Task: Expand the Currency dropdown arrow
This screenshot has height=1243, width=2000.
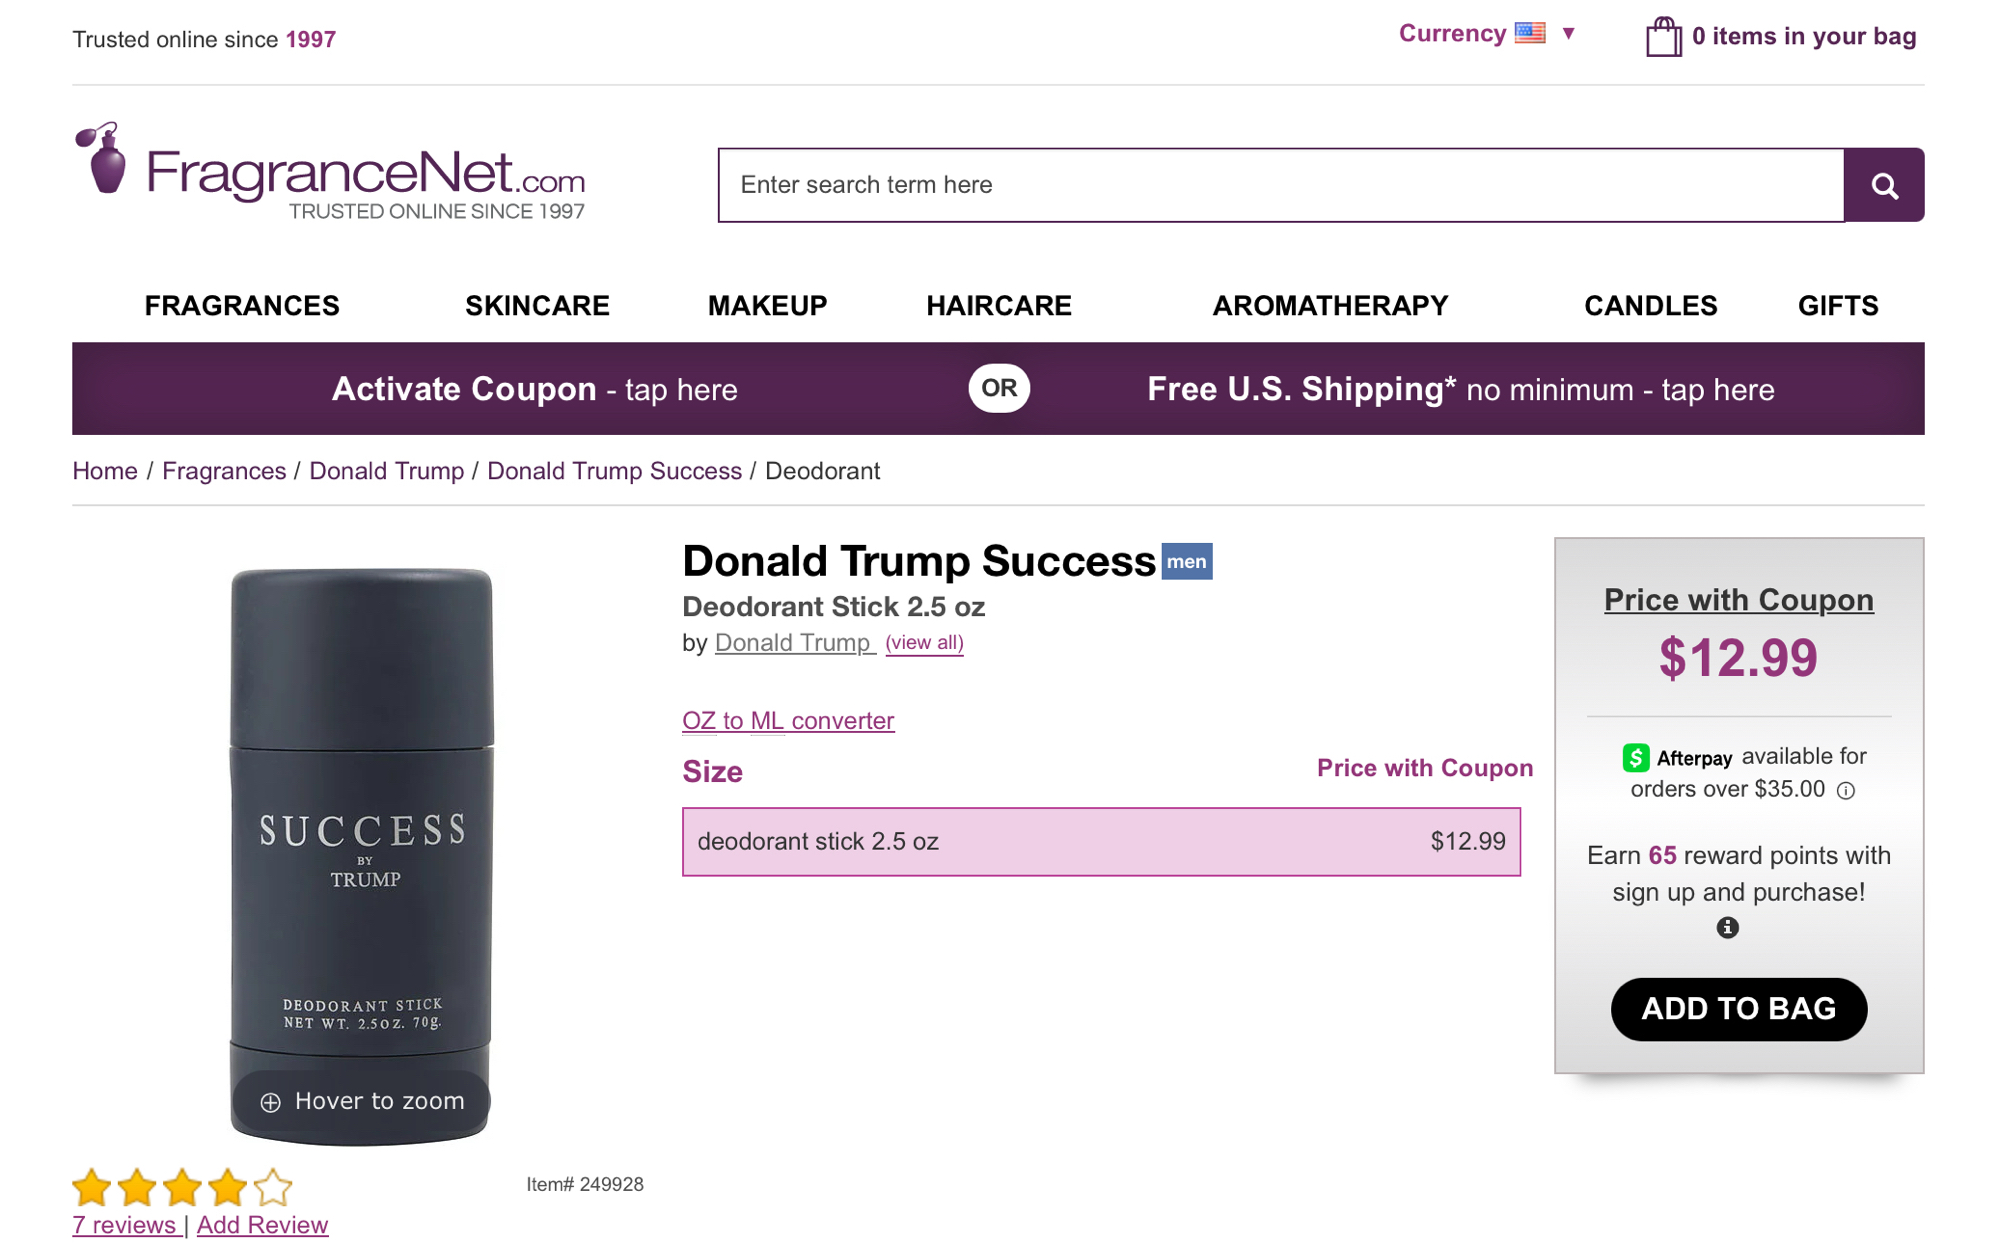Action: (x=1569, y=34)
